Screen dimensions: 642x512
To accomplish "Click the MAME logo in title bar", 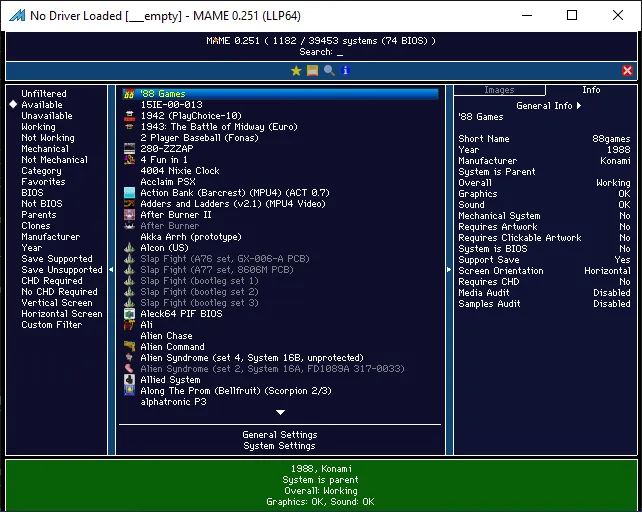I will pyautogui.click(x=17, y=16).
